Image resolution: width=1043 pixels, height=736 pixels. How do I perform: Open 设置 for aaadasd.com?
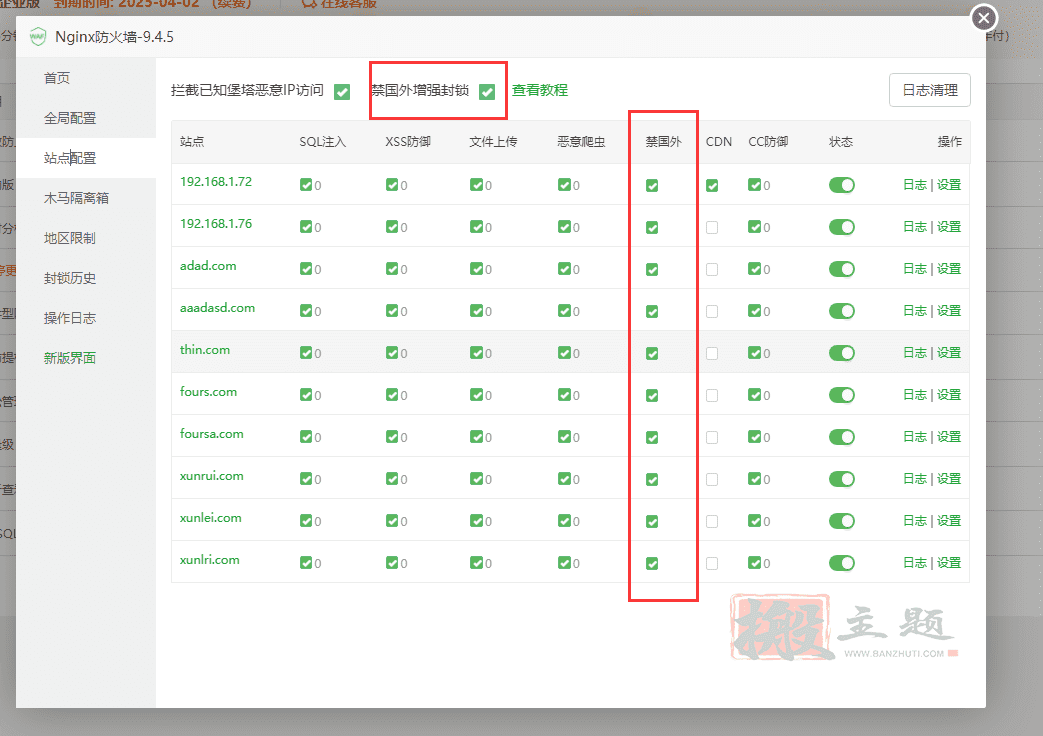pyautogui.click(x=949, y=311)
